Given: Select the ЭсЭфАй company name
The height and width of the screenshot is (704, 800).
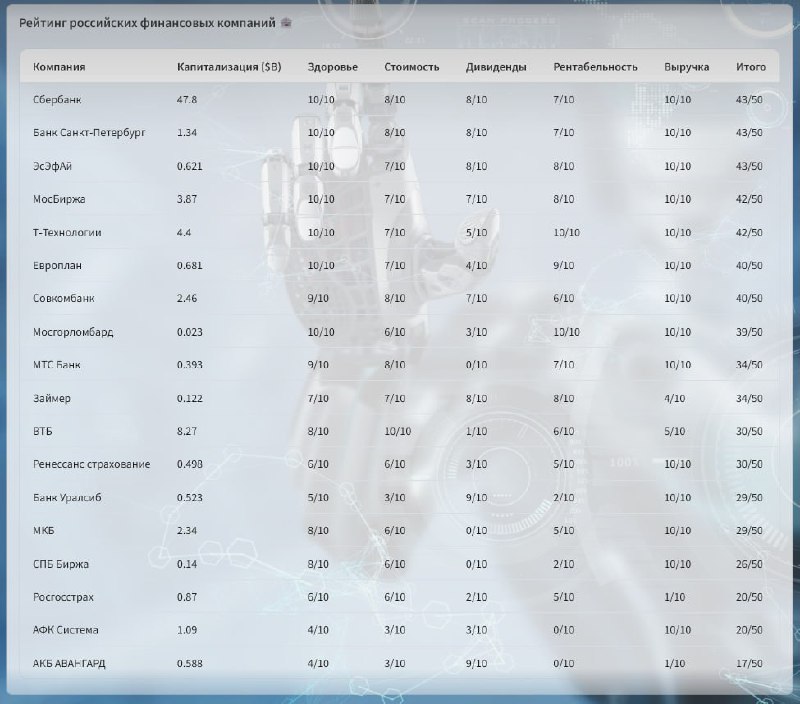Looking at the screenshot, I should pos(53,166).
